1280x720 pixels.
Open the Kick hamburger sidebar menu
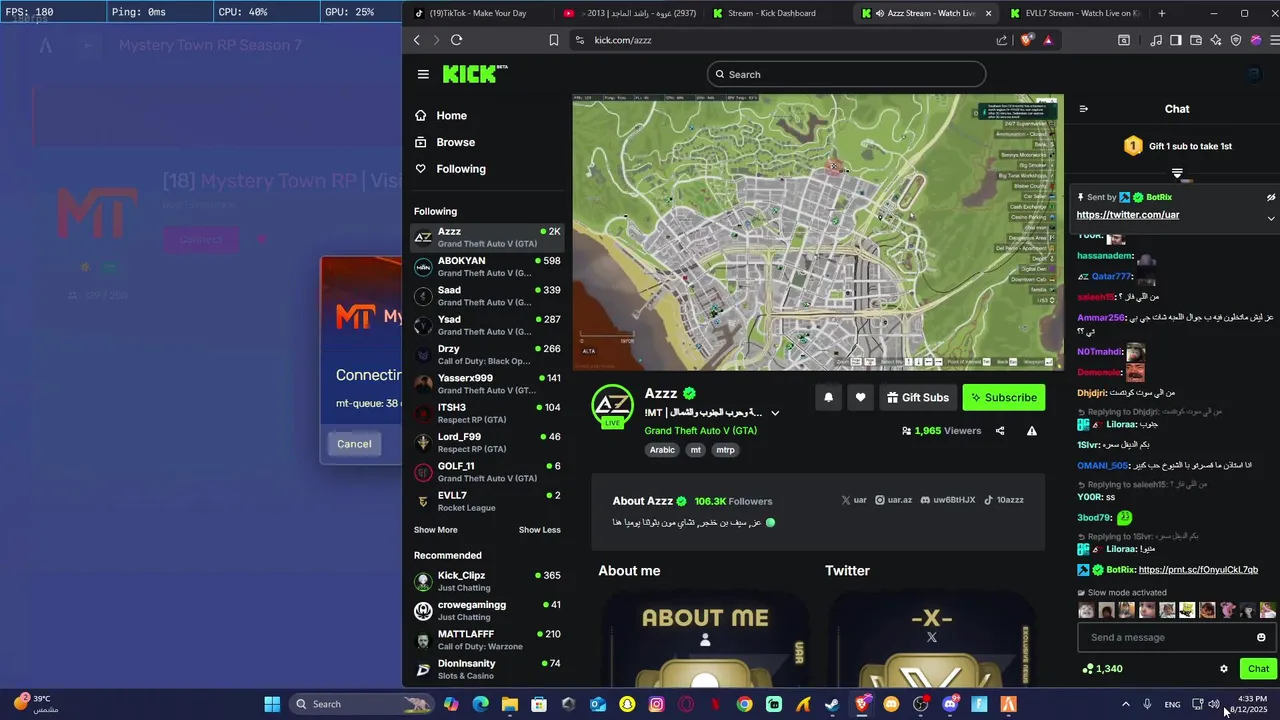(x=423, y=74)
